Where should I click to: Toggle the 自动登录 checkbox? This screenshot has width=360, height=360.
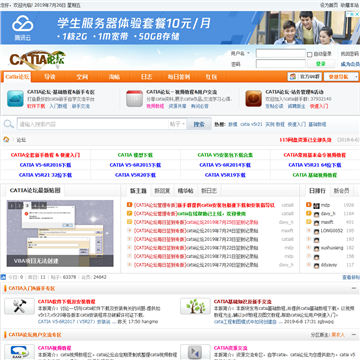310,54
